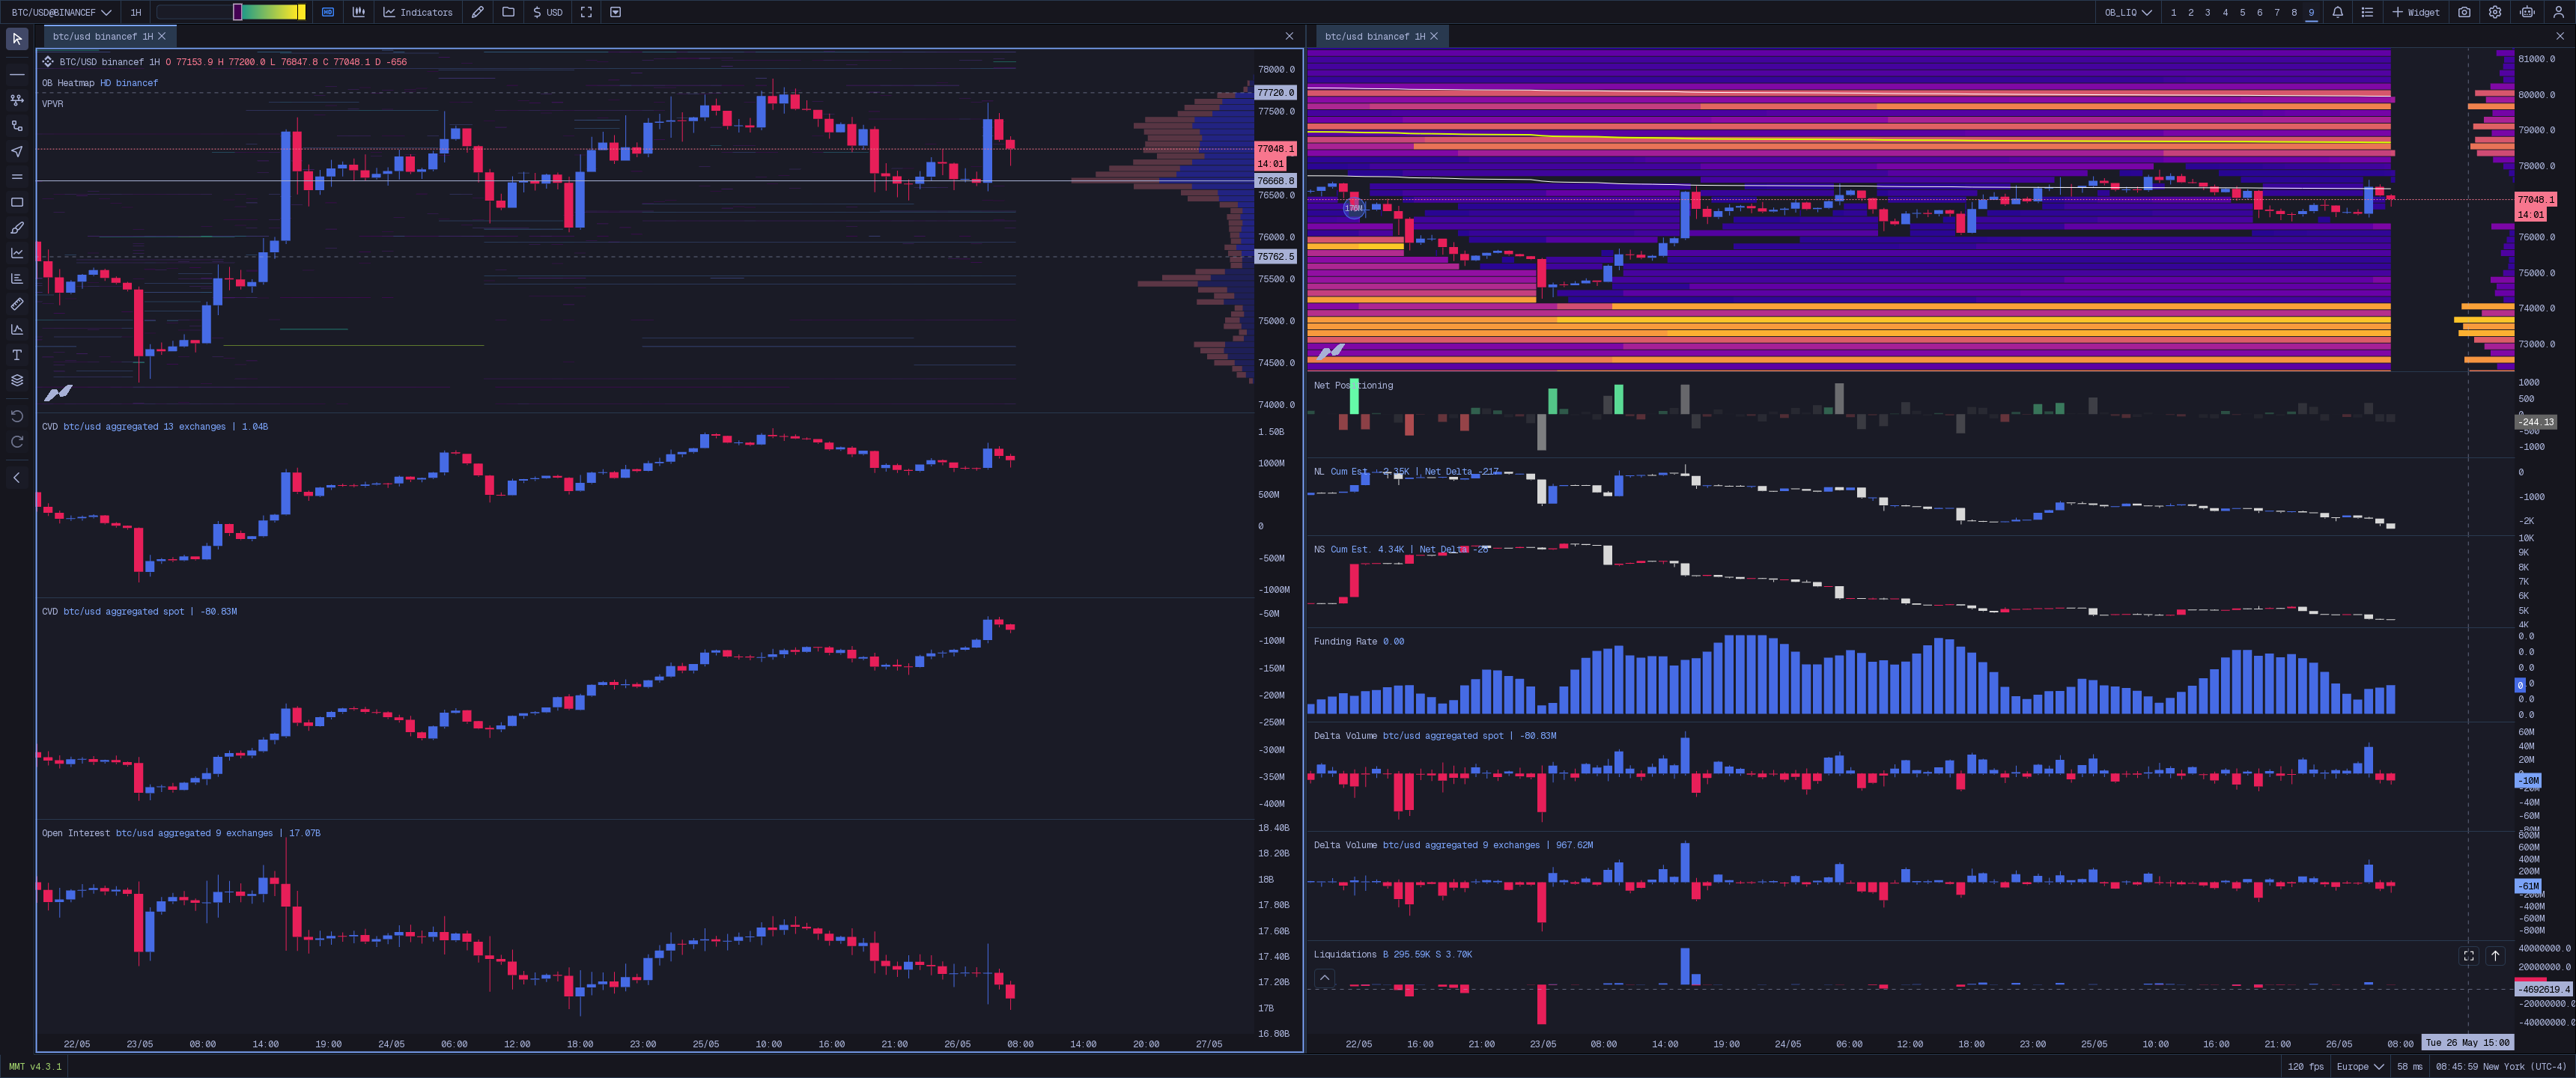Select the horizontal bars profile tool
The image size is (2576, 1078).
(17, 279)
